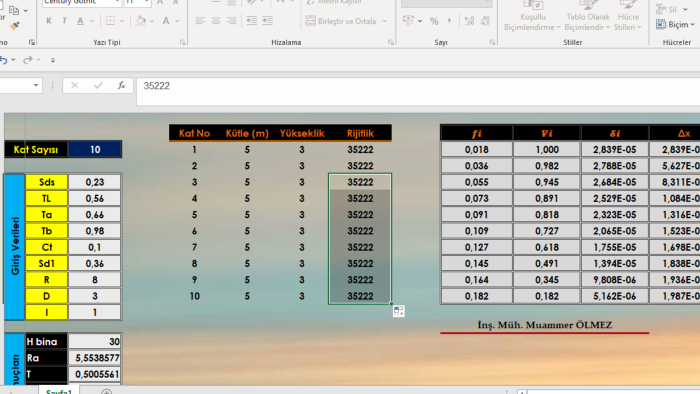The image size is (700, 394).
Task: Open the Sayı dialog launcher
Action: (x=492, y=42)
